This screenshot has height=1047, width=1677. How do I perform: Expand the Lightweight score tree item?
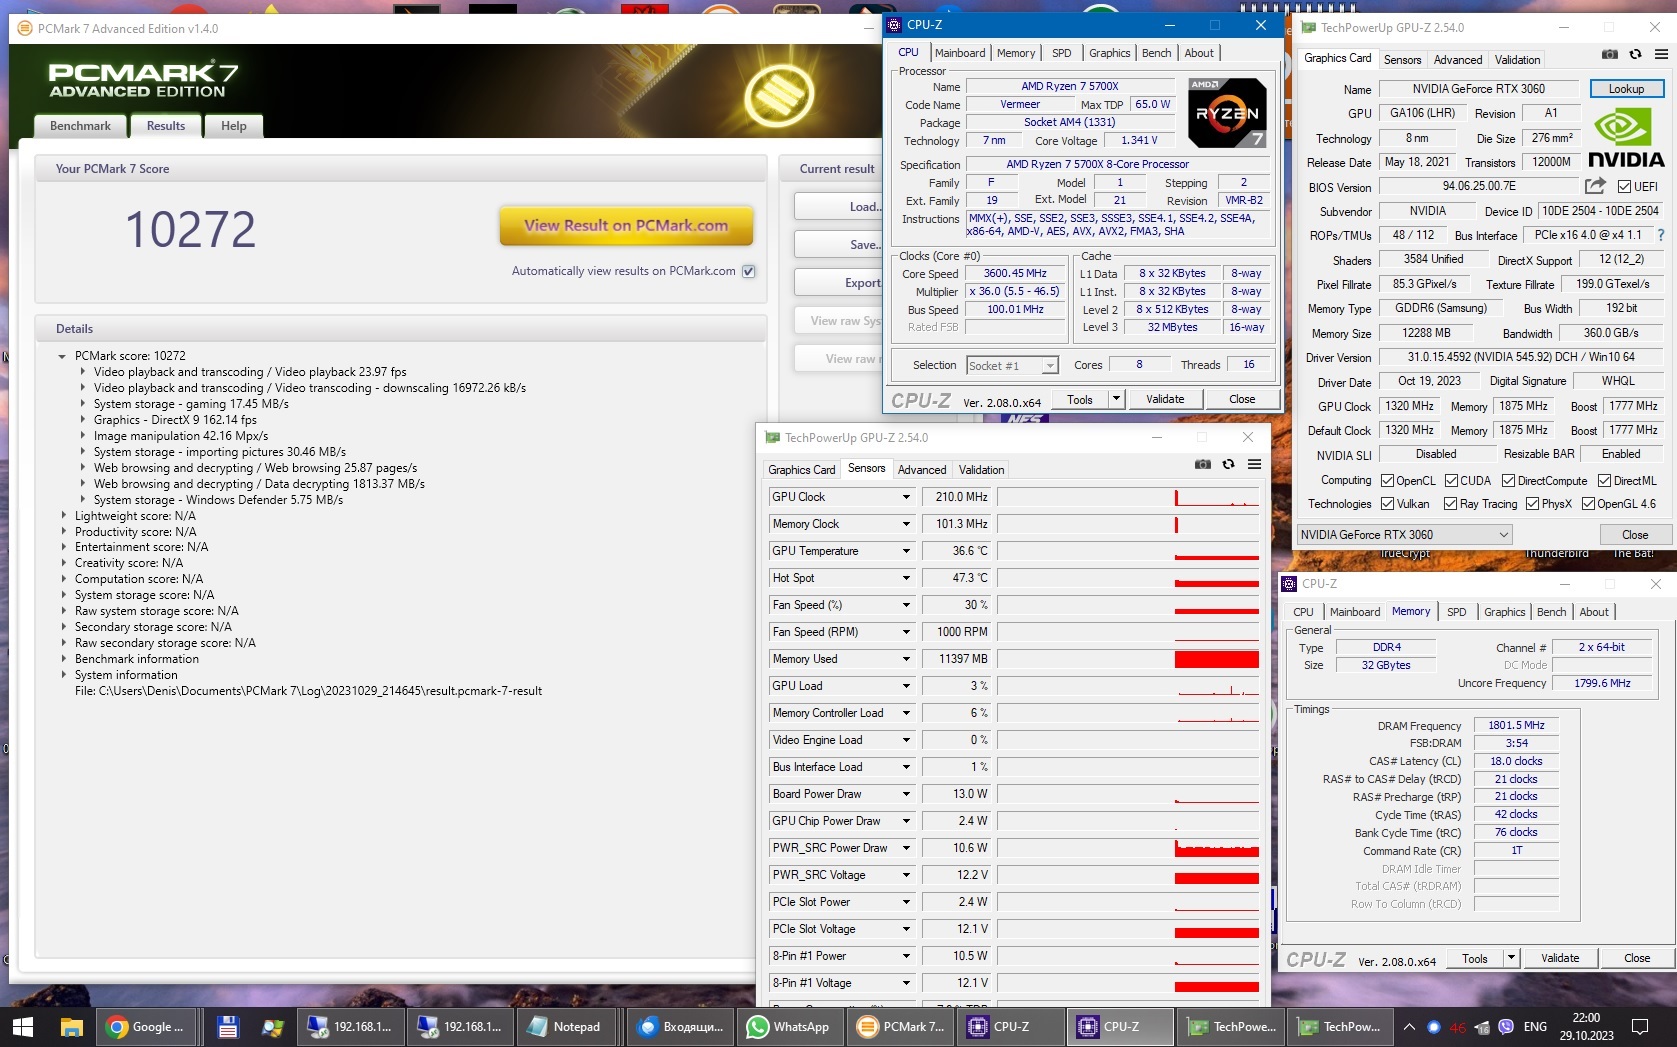[x=64, y=516]
